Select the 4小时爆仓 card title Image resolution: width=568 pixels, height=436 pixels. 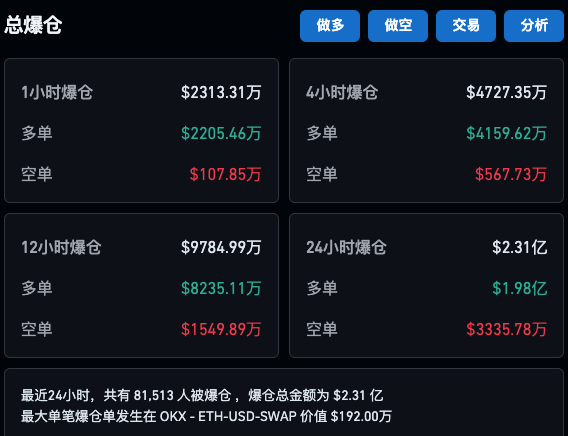tap(342, 92)
